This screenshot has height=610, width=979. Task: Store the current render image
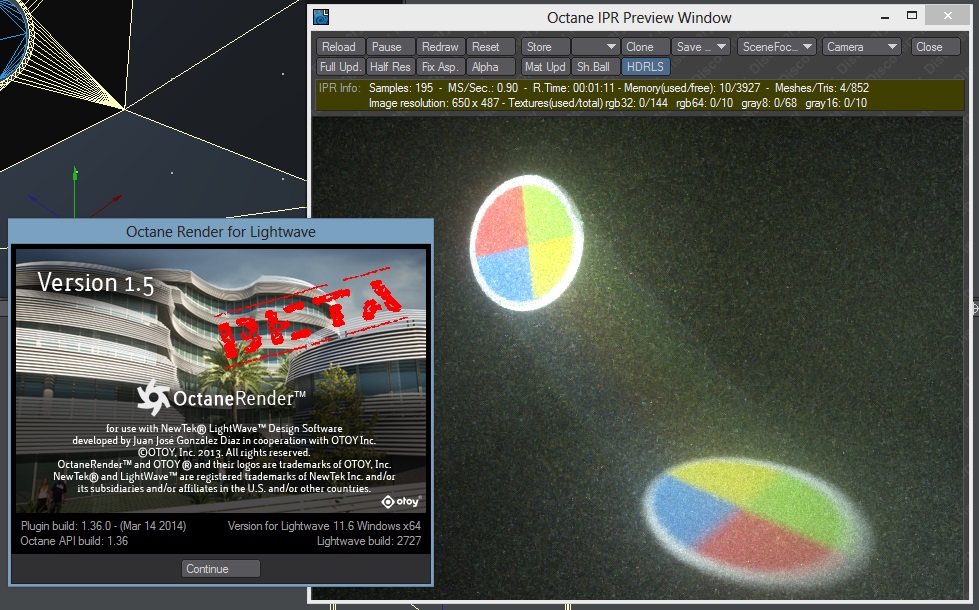coord(545,47)
